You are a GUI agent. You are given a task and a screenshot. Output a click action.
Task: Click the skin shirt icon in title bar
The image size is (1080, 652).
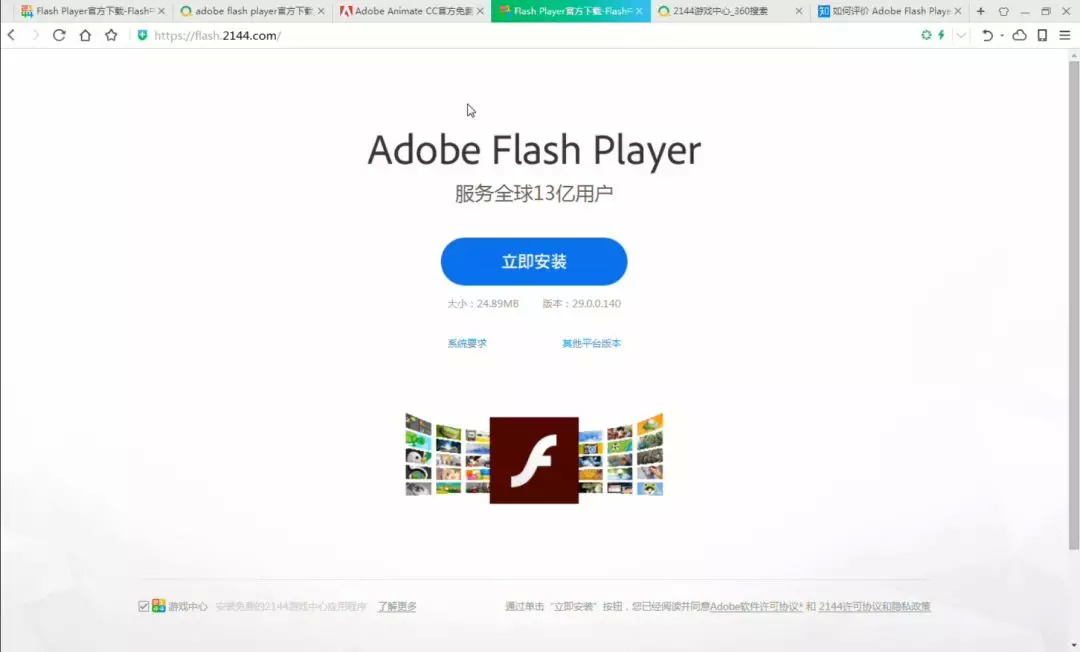coord(1004,11)
